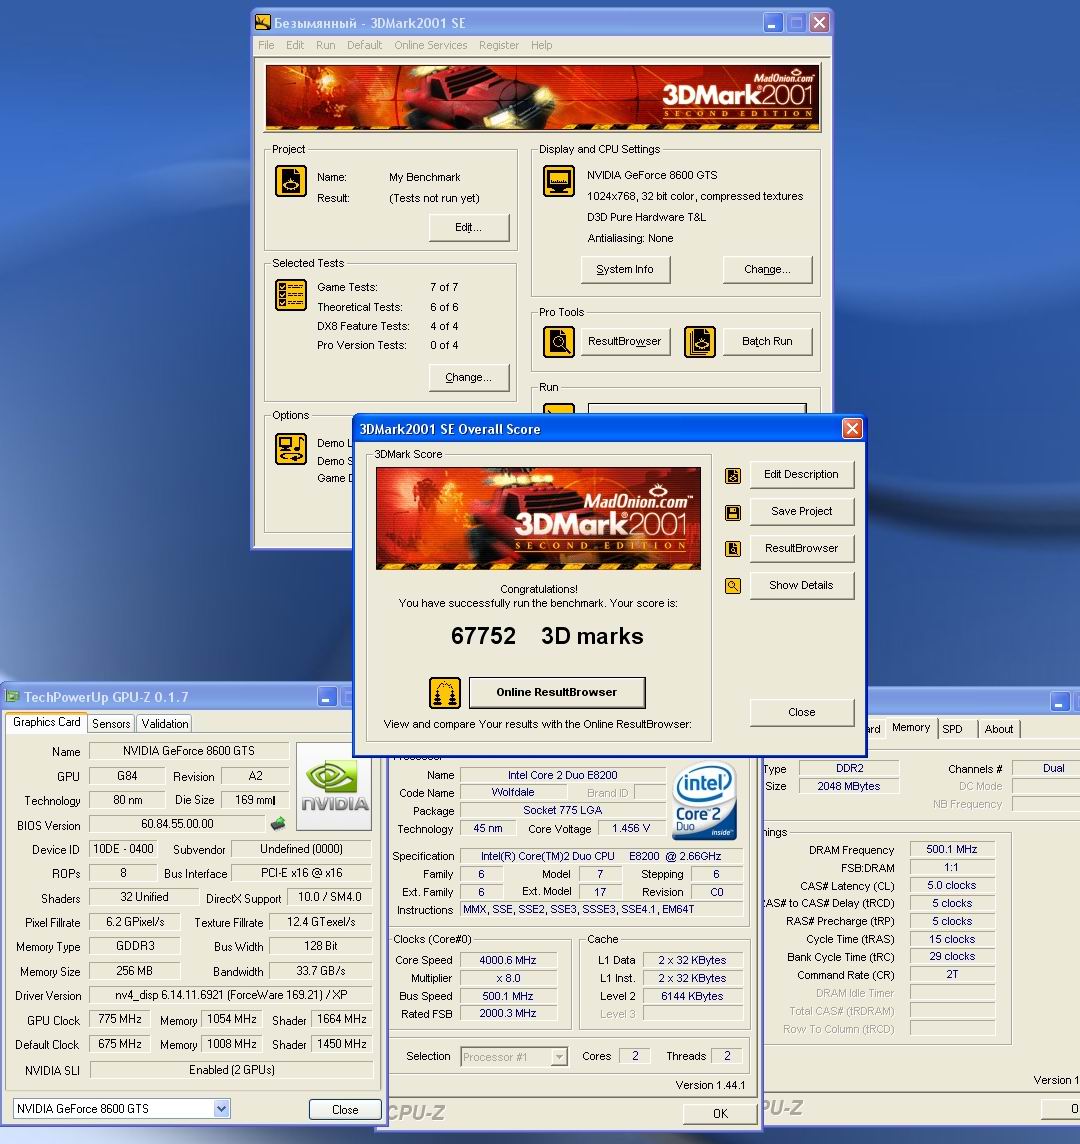1080x1144 pixels.
Task: Close the Overall Score dialog with X
Action: 852,428
